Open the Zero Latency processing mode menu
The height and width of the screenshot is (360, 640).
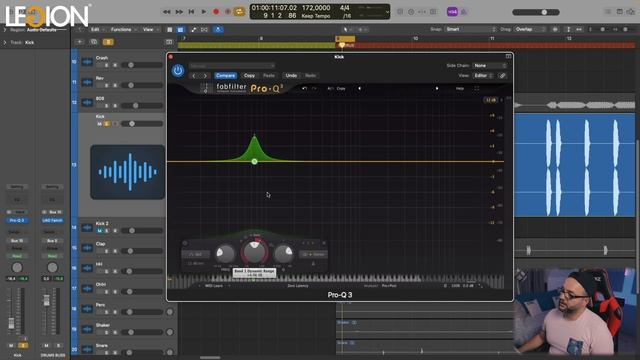point(298,286)
